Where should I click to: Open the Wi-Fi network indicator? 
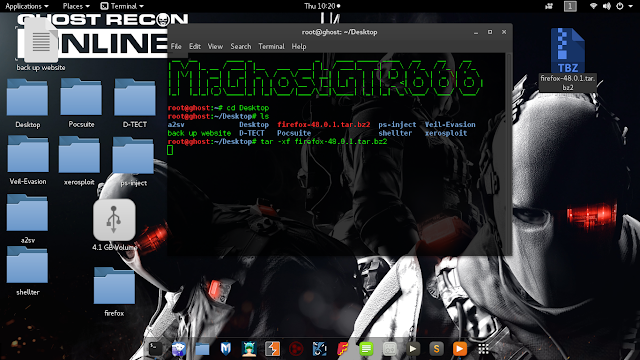(593, 6)
